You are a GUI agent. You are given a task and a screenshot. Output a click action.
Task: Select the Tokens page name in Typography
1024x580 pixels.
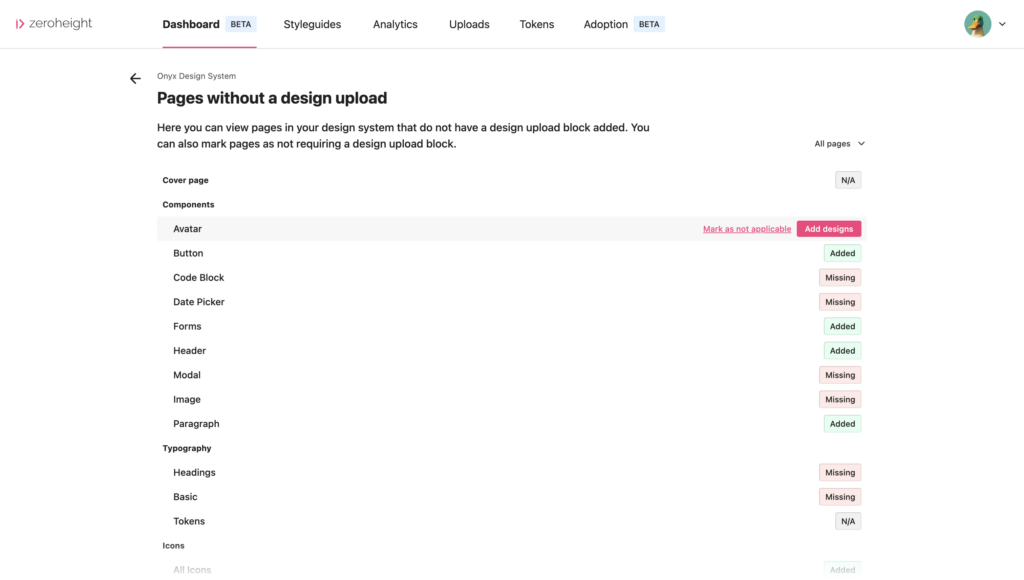coord(189,521)
